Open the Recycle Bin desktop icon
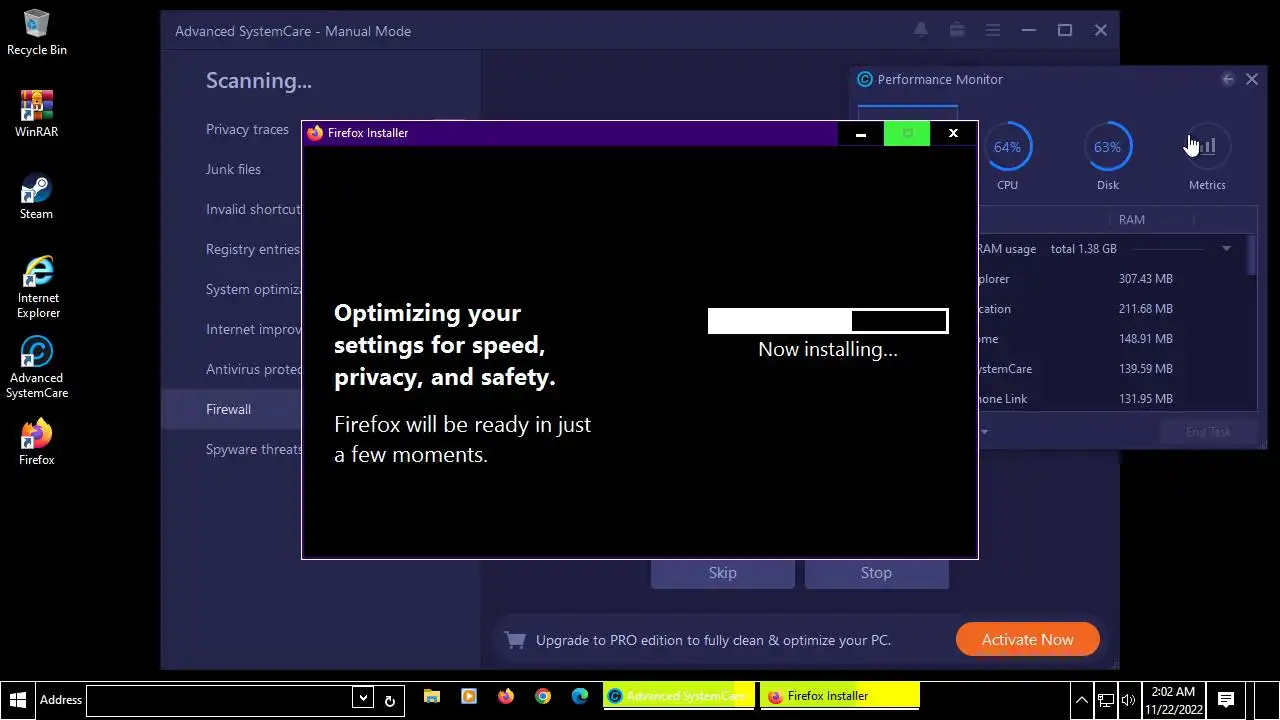This screenshot has width=1280, height=720. tap(37, 33)
